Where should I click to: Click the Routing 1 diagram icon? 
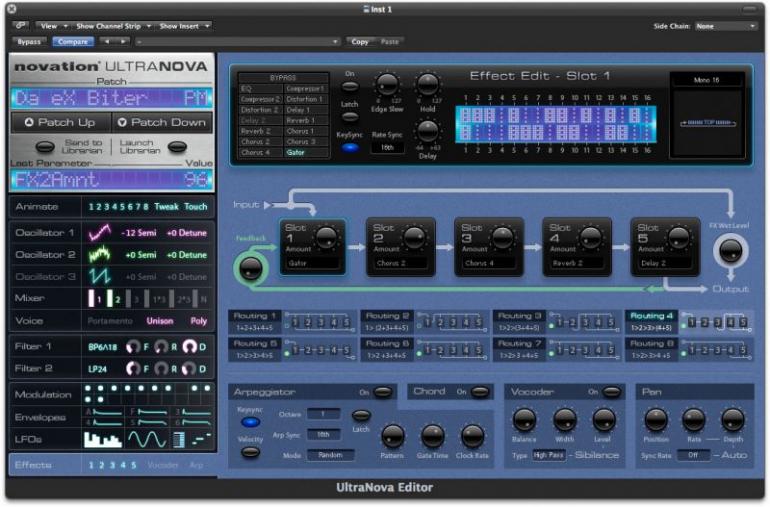[x=320, y=322]
